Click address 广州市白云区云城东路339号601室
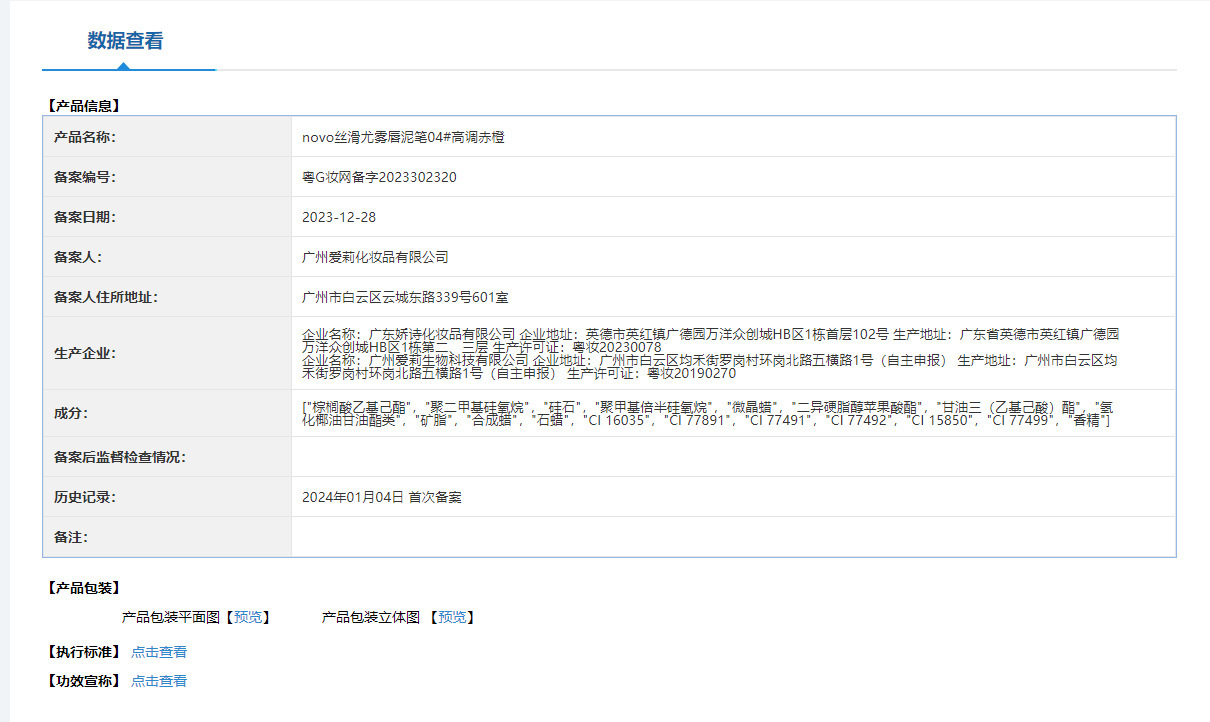1210x722 pixels. pyautogui.click(x=406, y=297)
